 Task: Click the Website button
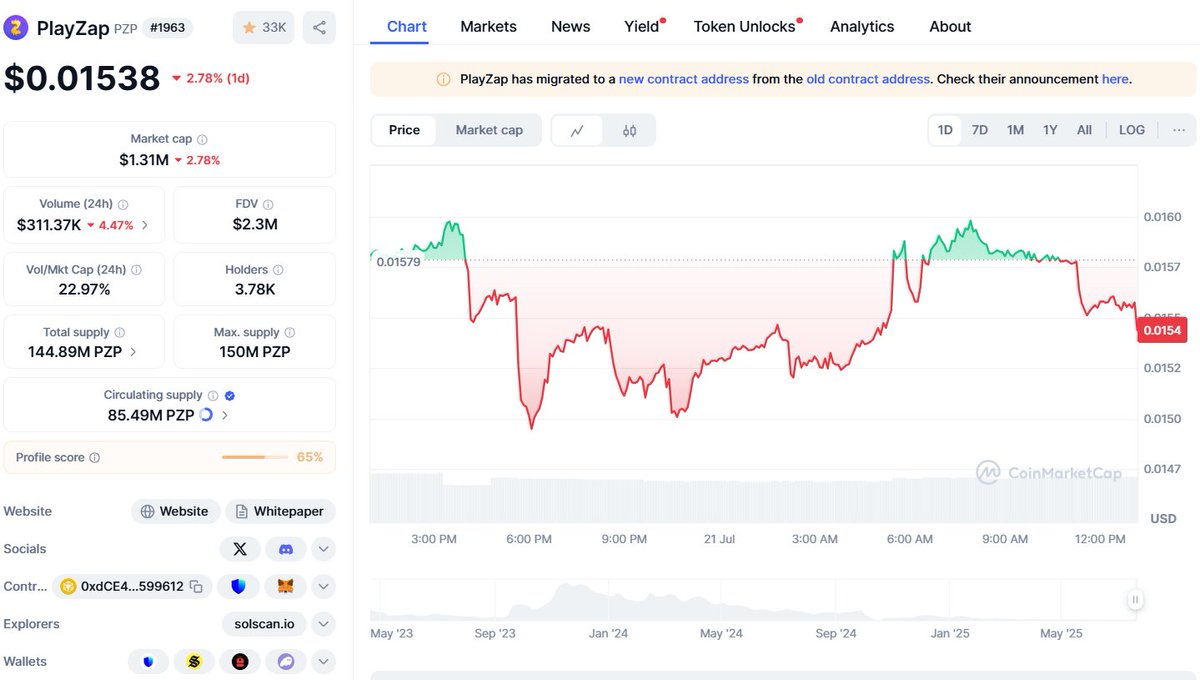tap(175, 511)
